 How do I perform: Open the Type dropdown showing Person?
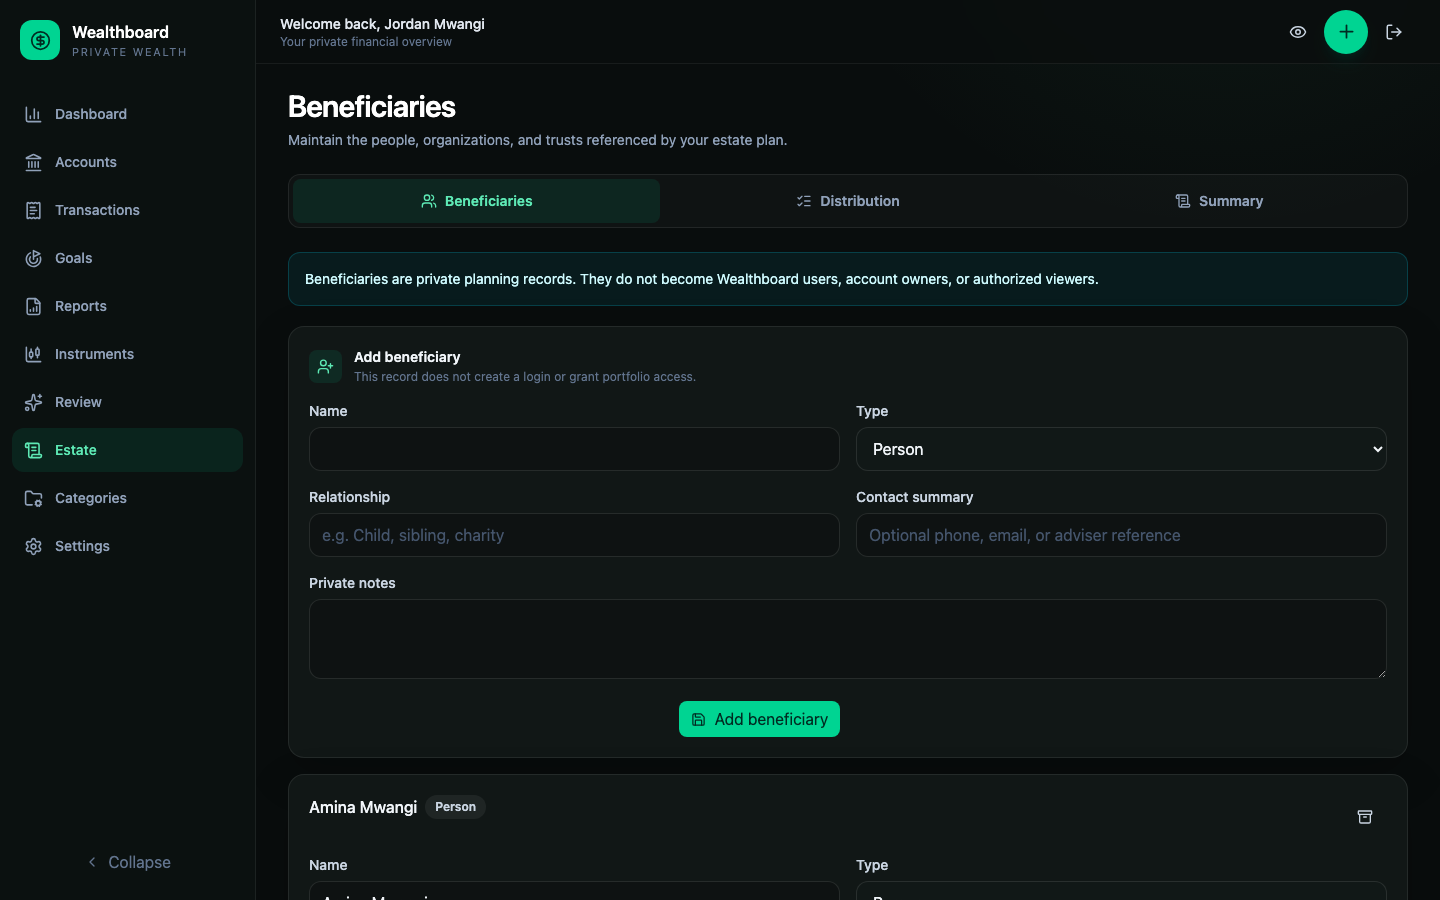coord(1121,449)
